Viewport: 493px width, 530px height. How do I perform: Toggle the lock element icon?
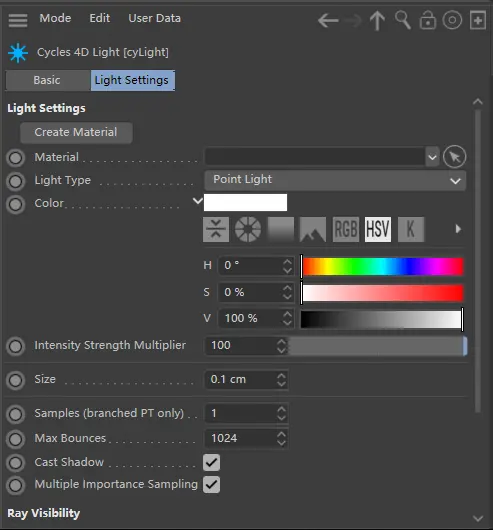tap(428, 20)
